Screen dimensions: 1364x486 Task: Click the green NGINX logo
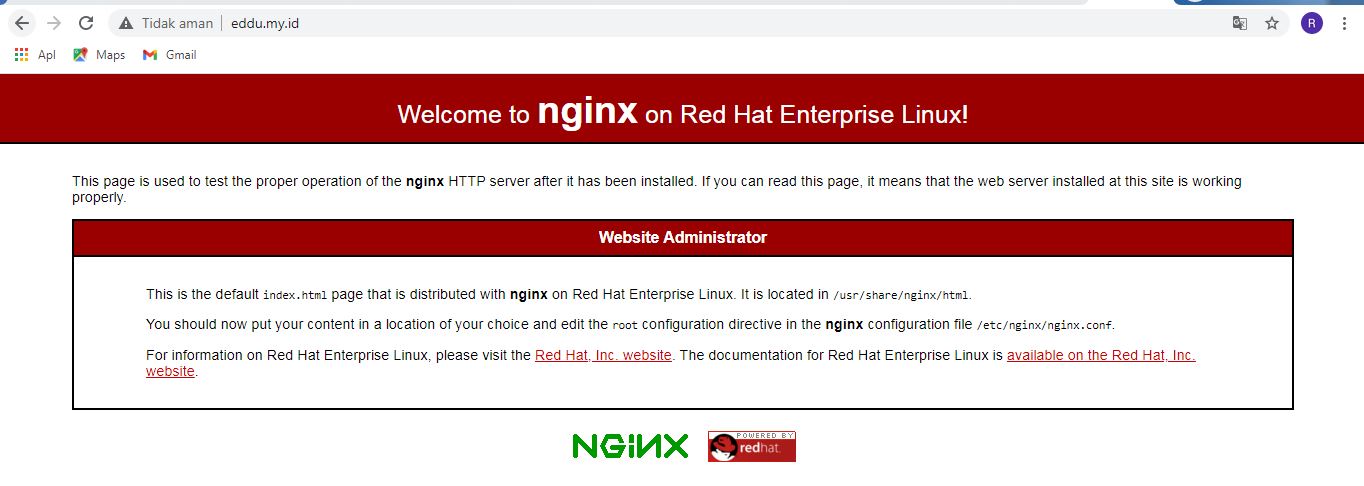[x=630, y=446]
